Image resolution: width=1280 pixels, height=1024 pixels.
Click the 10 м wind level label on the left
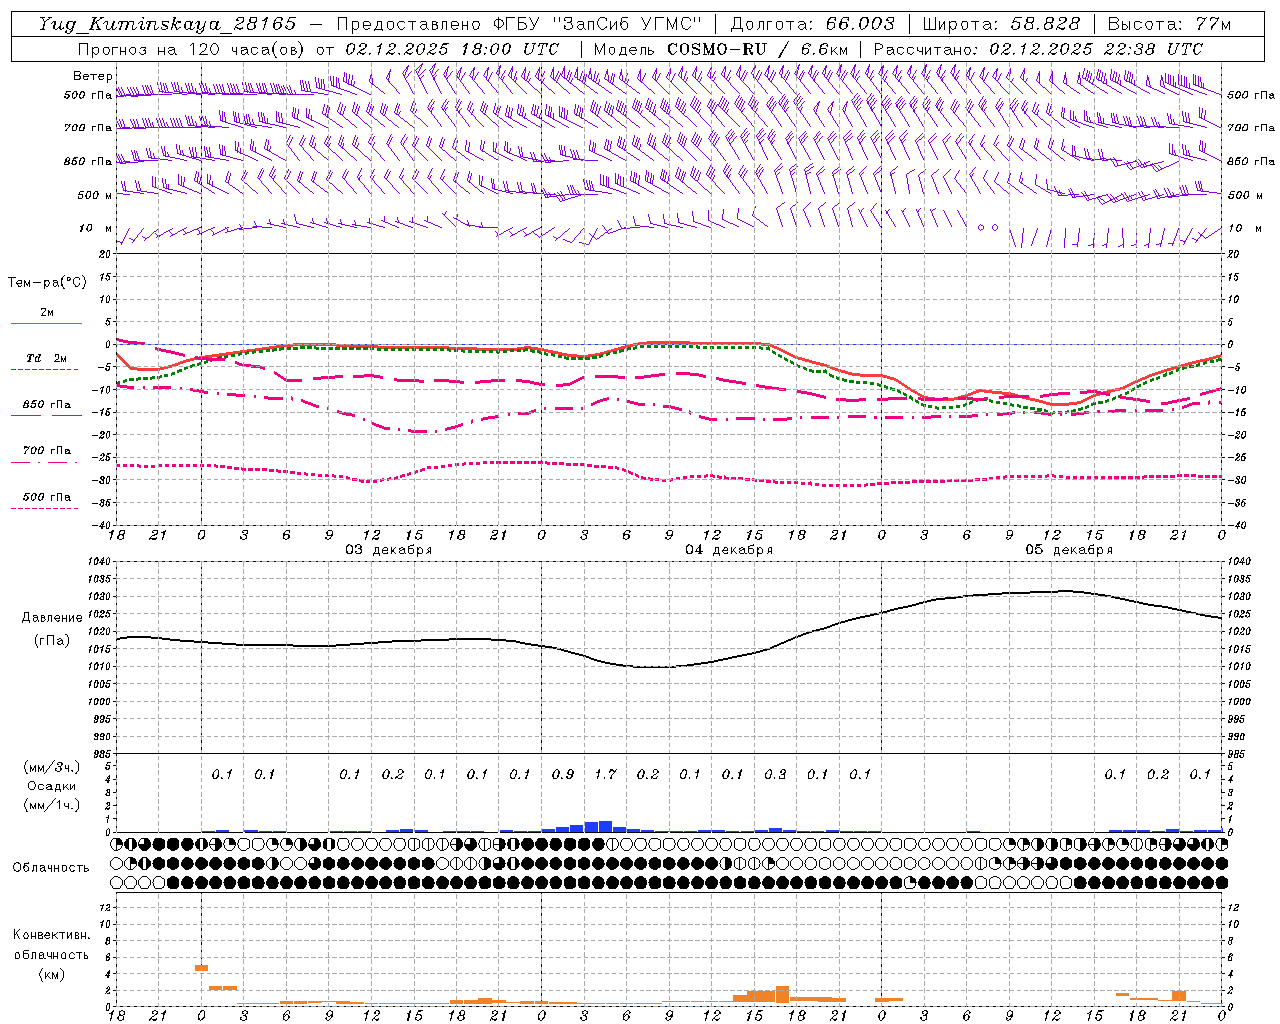pos(96,229)
